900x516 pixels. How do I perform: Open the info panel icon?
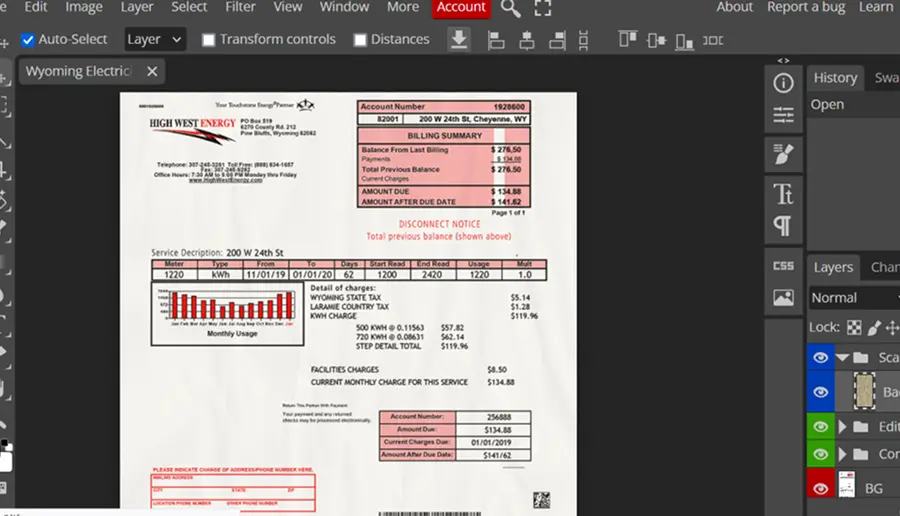[783, 83]
